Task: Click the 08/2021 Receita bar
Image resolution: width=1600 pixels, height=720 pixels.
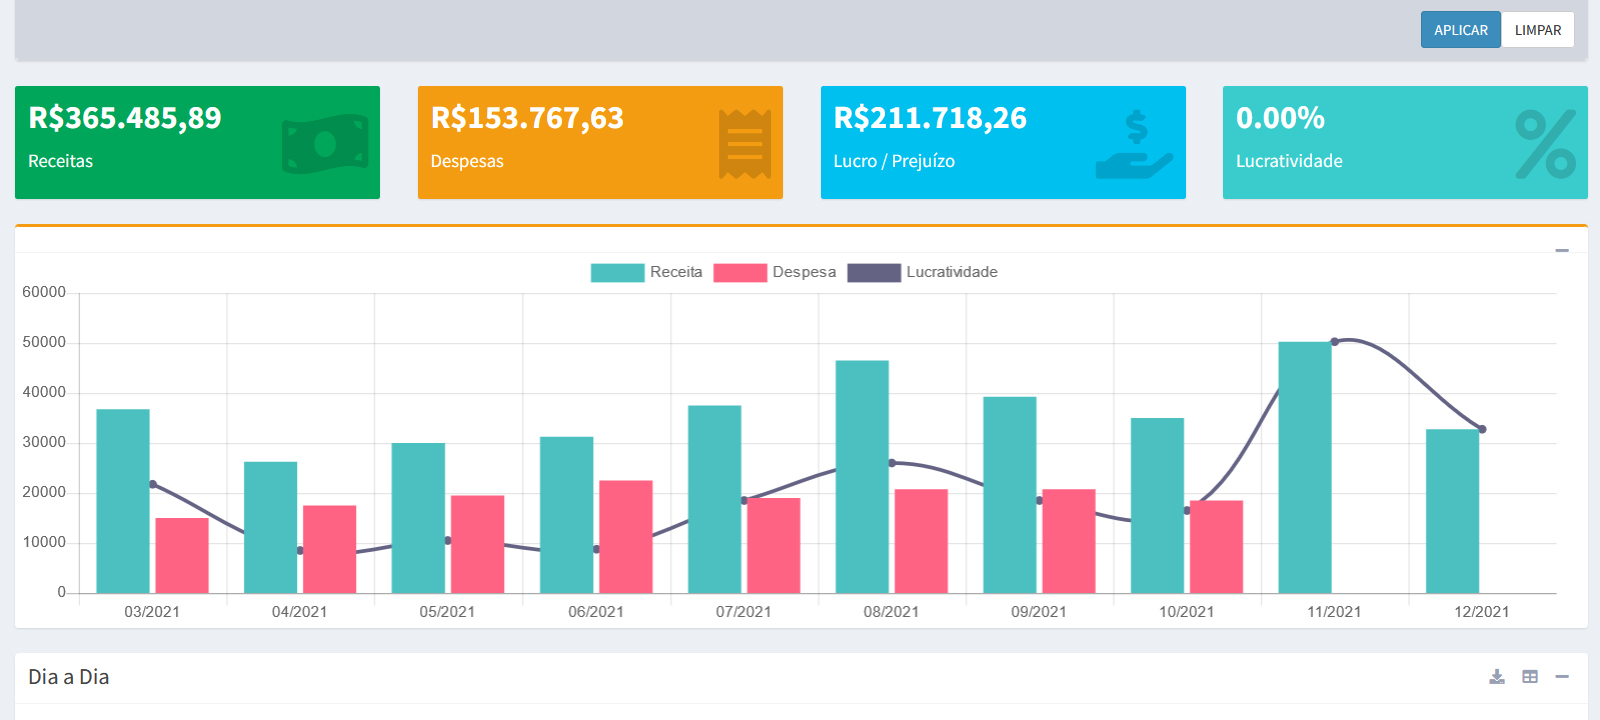Action: pos(862,477)
